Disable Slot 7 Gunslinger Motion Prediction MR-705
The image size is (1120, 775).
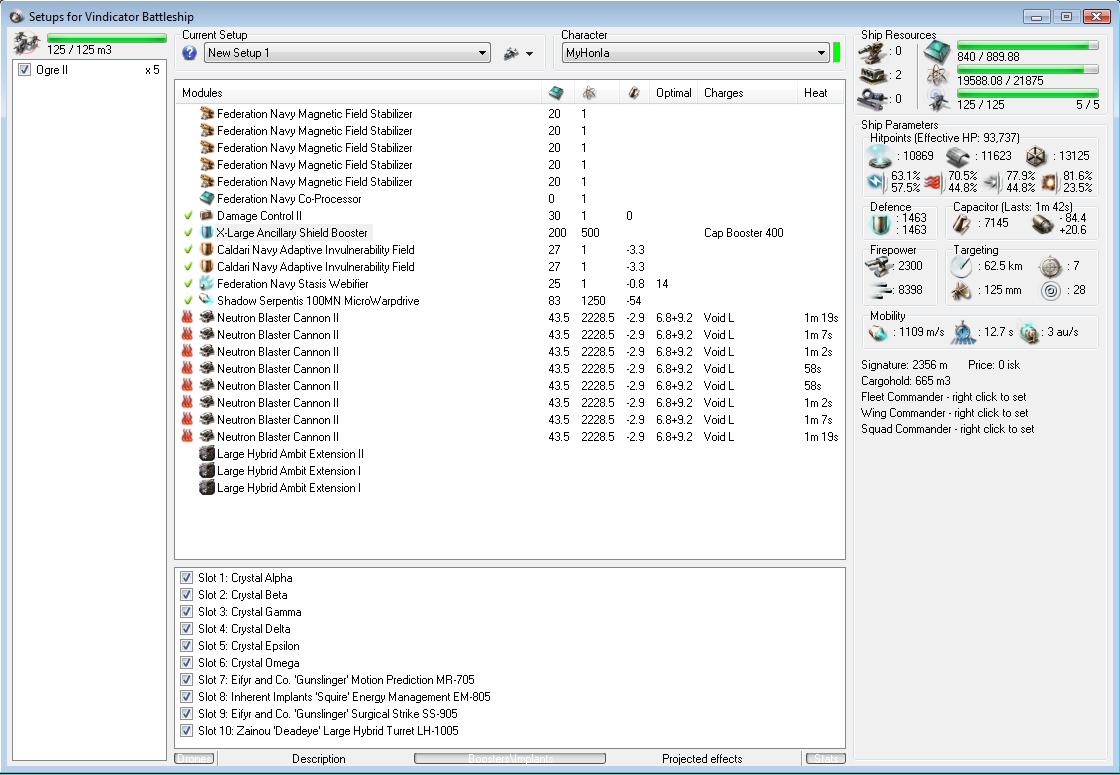(x=186, y=679)
